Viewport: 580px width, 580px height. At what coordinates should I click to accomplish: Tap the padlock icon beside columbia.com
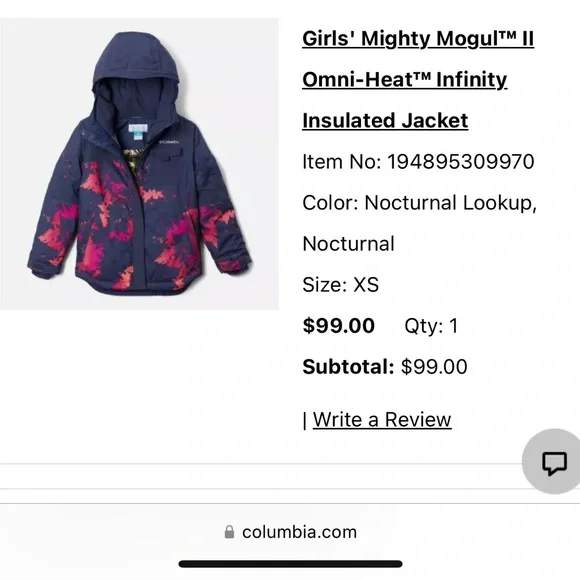point(229,532)
